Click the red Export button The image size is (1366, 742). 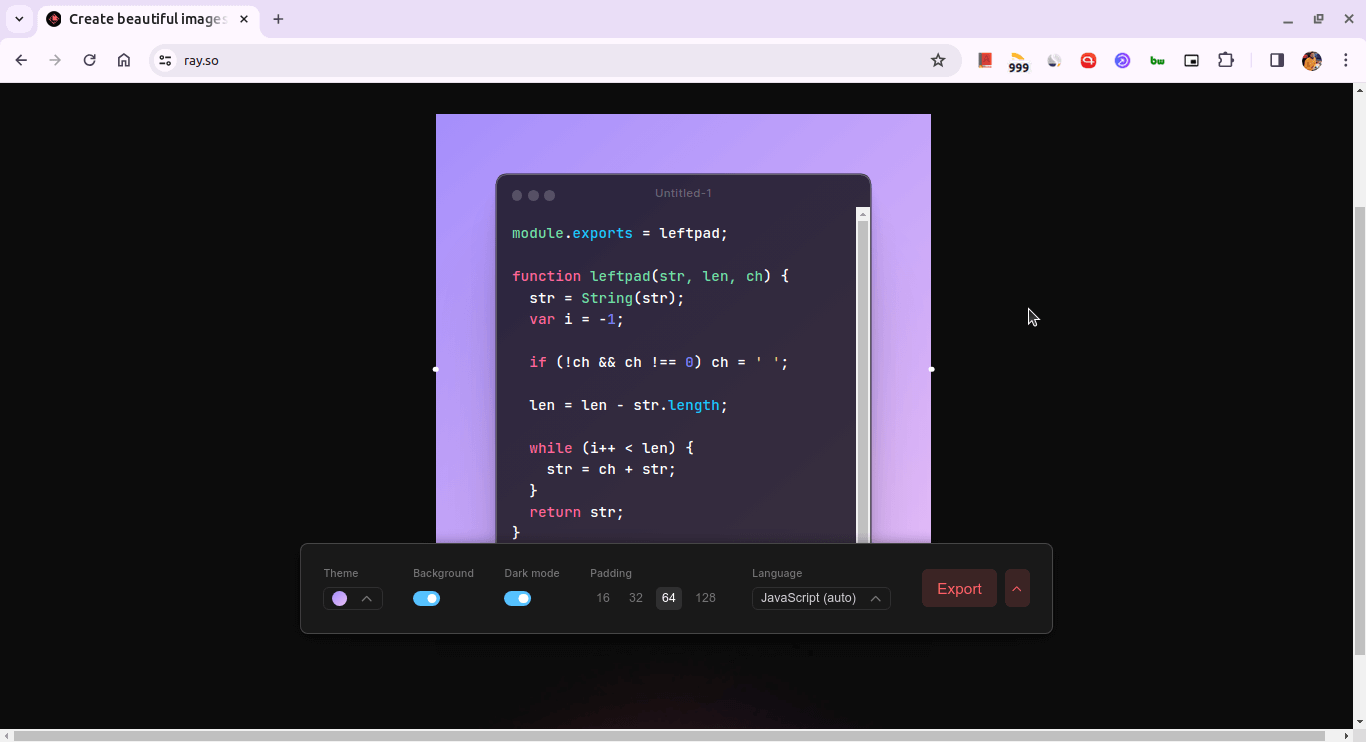coord(959,588)
